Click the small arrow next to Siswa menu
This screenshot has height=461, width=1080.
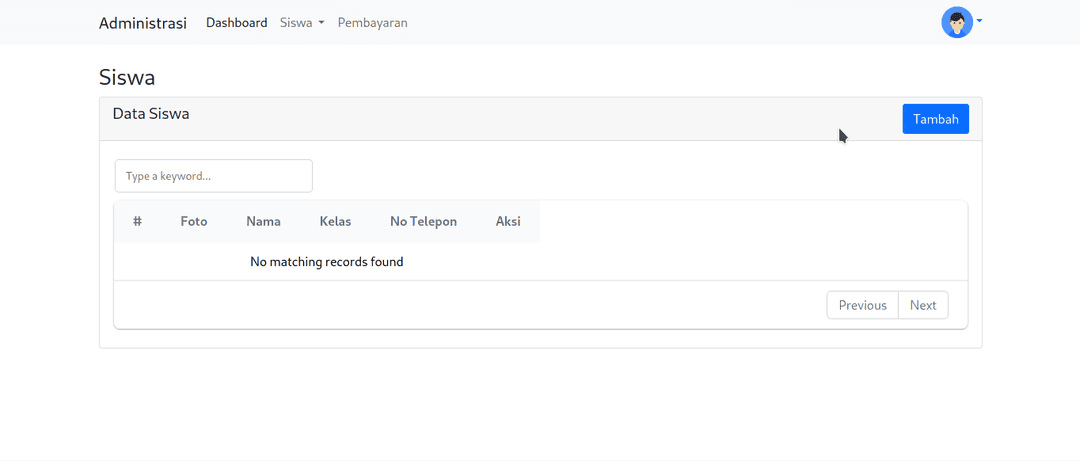point(321,23)
